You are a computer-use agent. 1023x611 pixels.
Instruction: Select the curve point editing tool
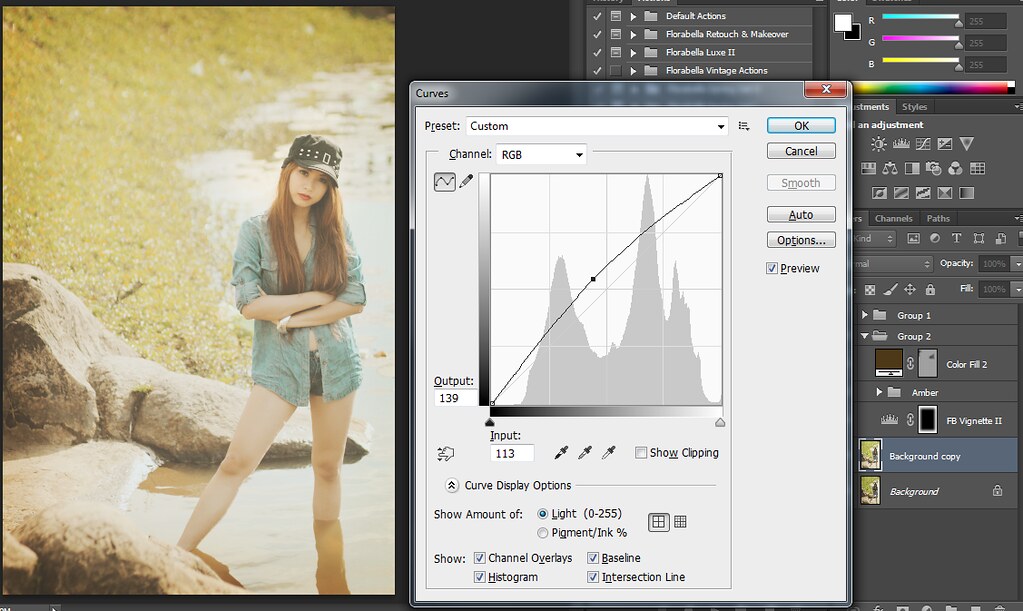click(x=444, y=181)
